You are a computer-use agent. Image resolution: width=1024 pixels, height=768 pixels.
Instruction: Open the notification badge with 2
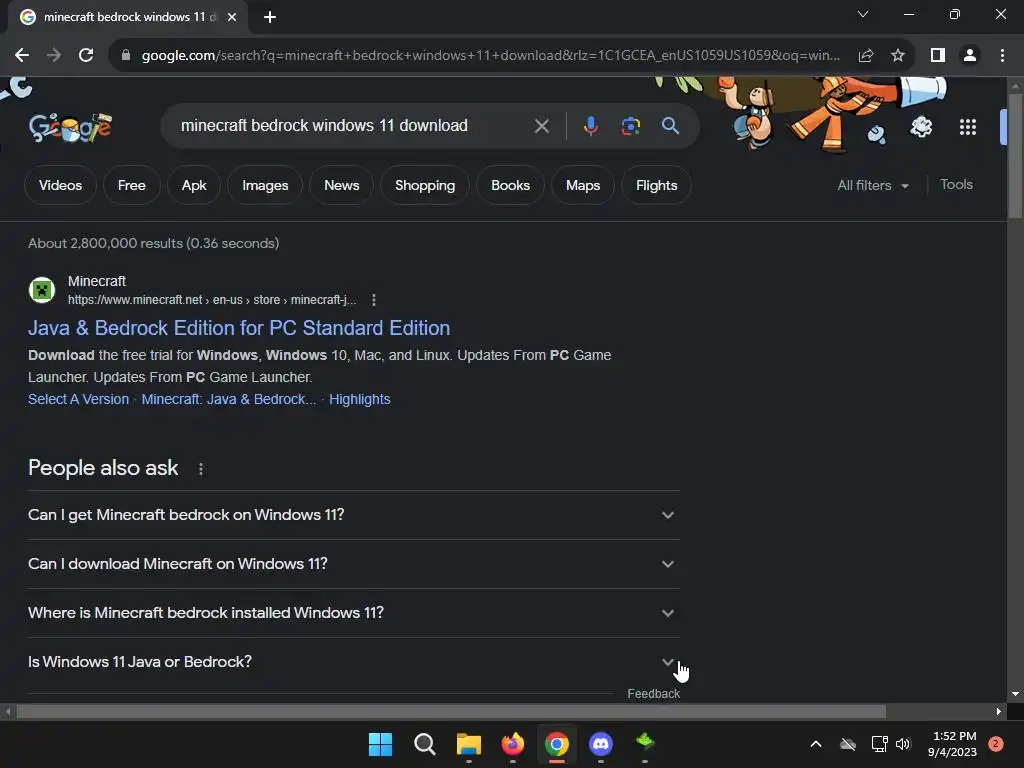point(996,744)
